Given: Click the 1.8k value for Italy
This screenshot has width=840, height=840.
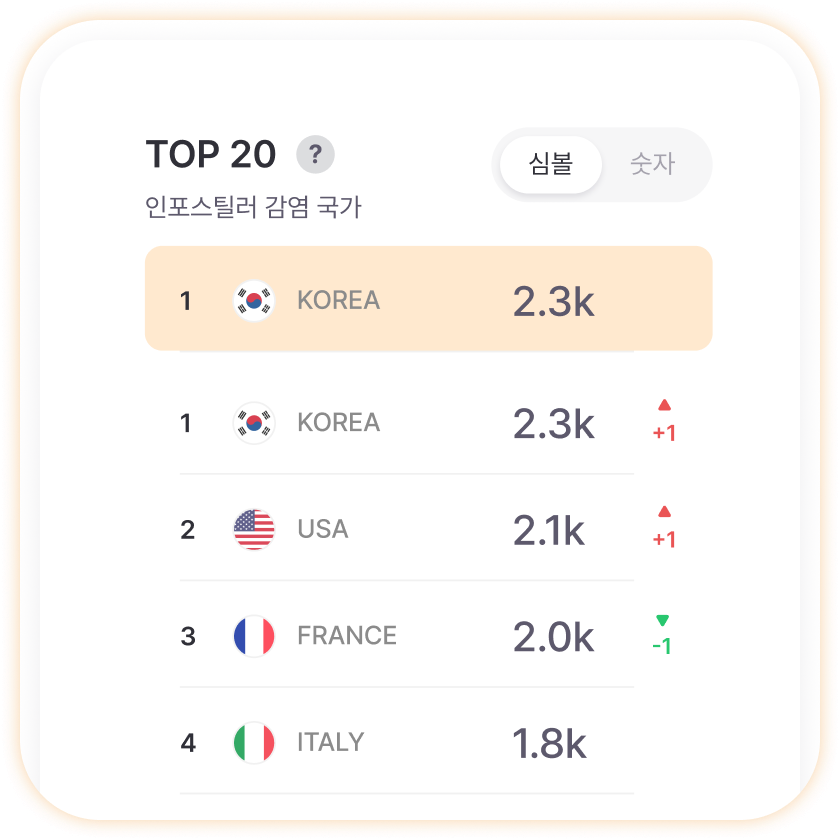Looking at the screenshot, I should point(549,744).
